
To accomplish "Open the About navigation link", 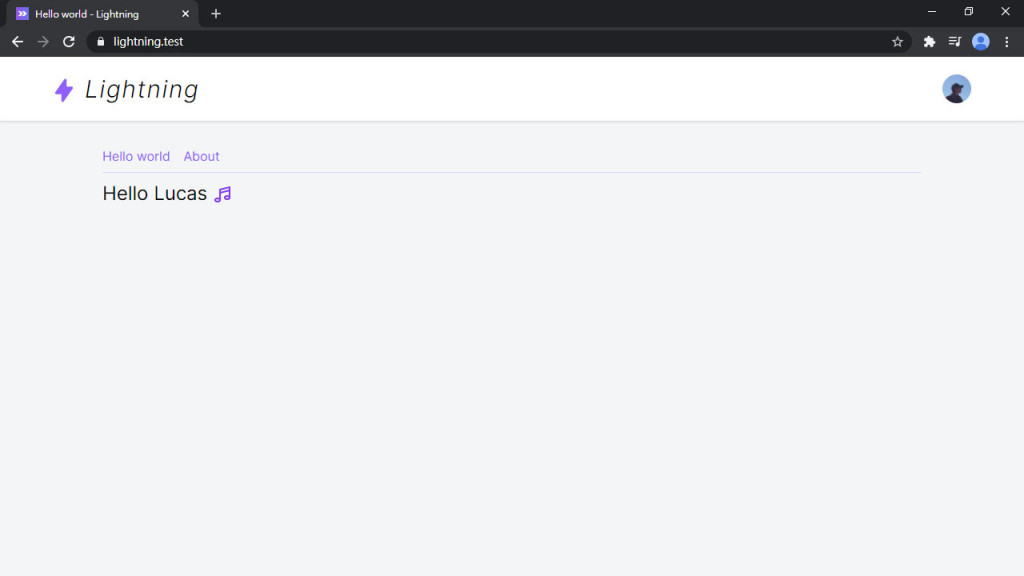I will coord(201,156).
